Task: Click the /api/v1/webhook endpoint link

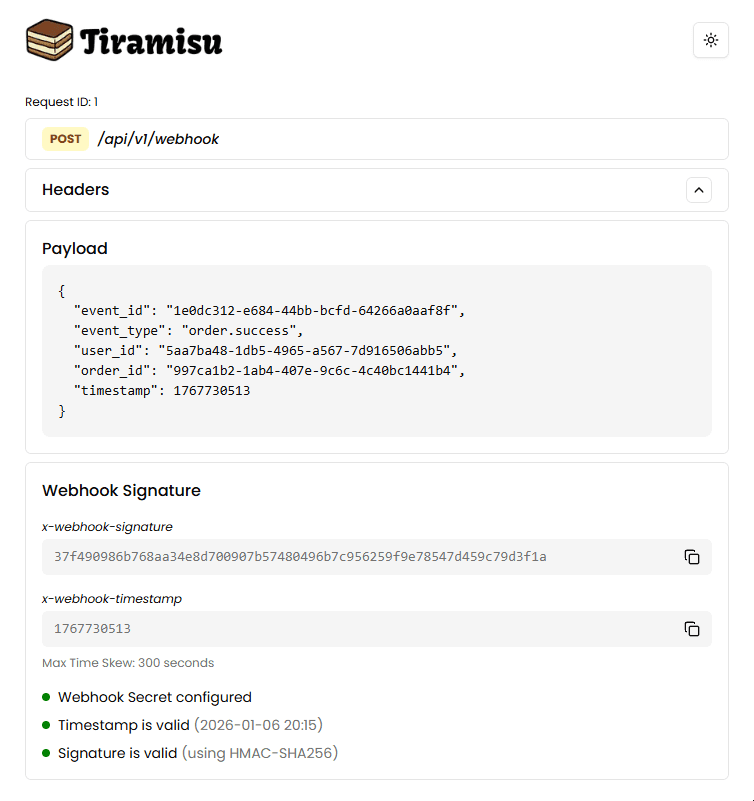Action: (x=157, y=139)
